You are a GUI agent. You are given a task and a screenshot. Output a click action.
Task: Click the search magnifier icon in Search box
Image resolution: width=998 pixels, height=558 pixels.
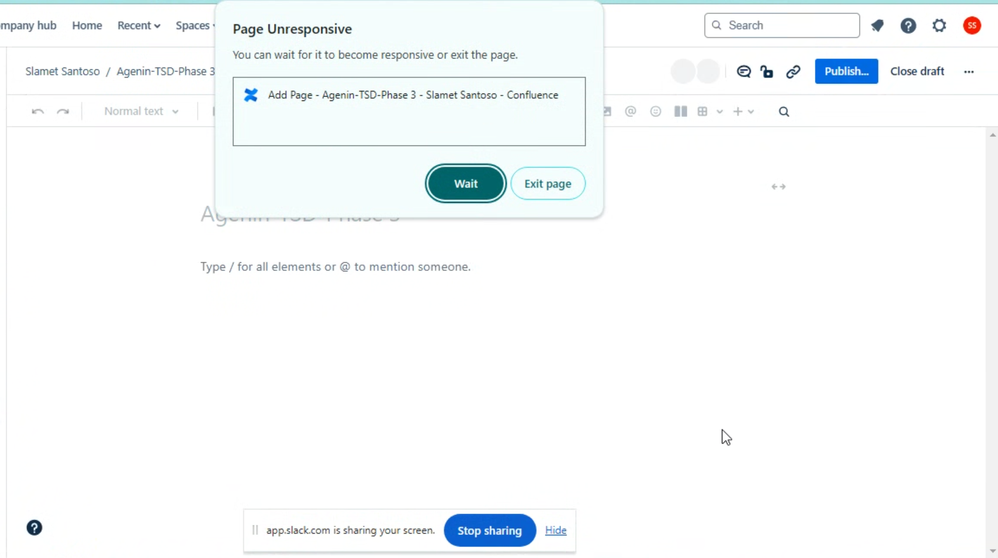tap(717, 25)
